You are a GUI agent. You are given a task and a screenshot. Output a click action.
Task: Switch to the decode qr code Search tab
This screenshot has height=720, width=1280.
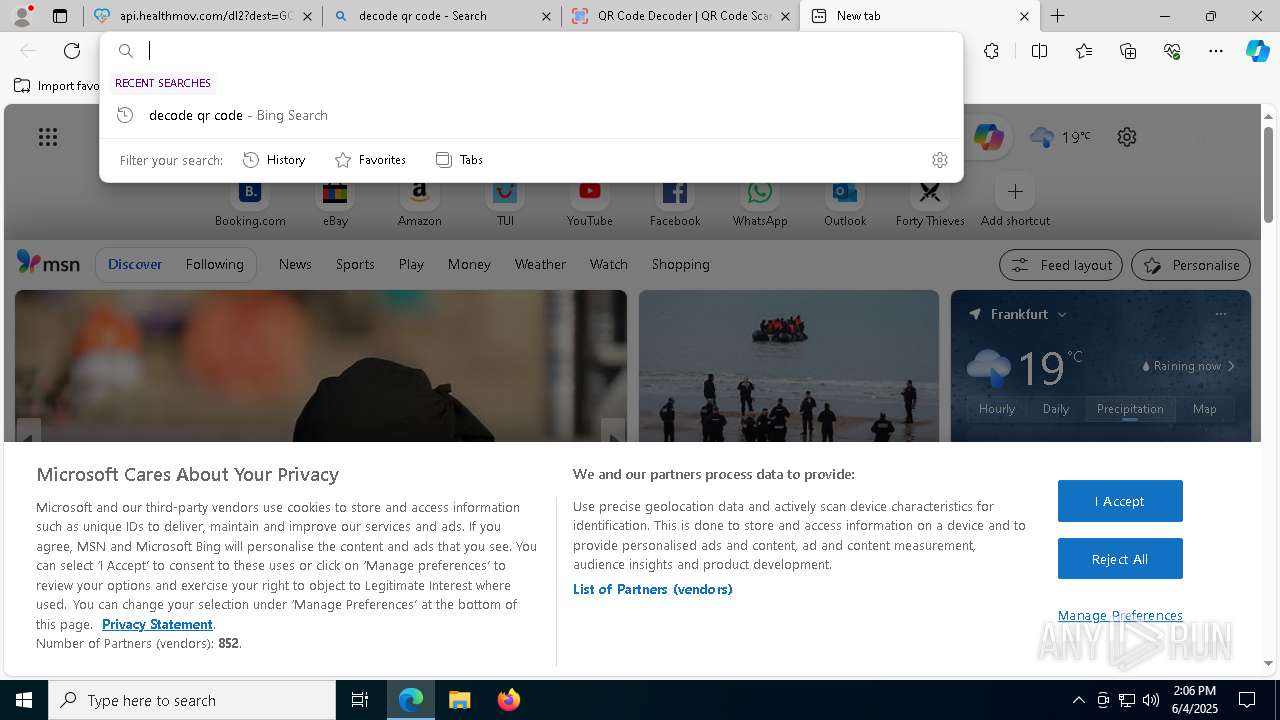[x=443, y=16]
